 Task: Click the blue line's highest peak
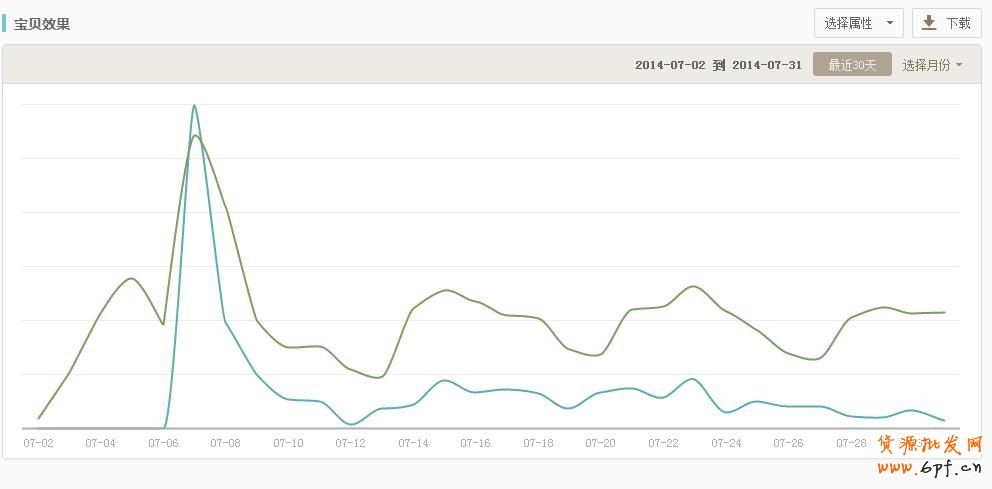point(194,106)
